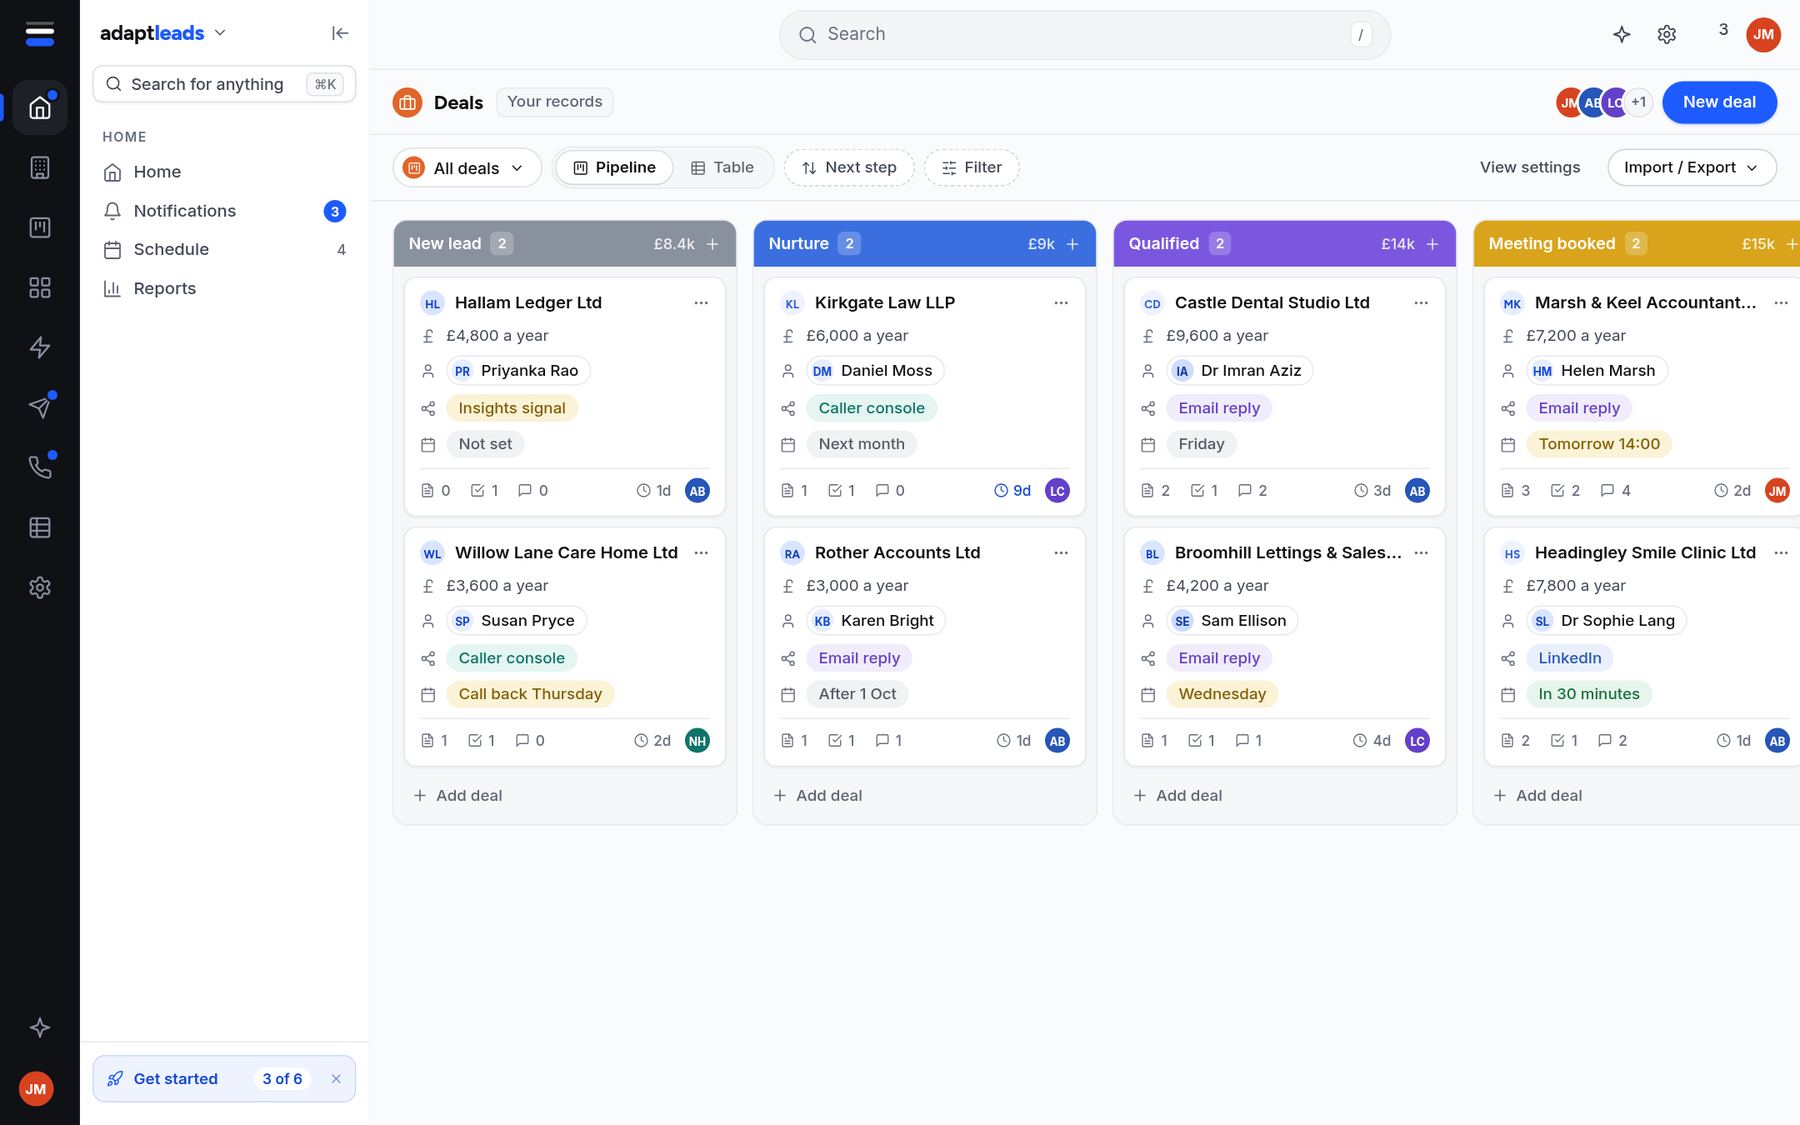Click the Your records tag
The height and width of the screenshot is (1125, 1800).
click(x=554, y=102)
